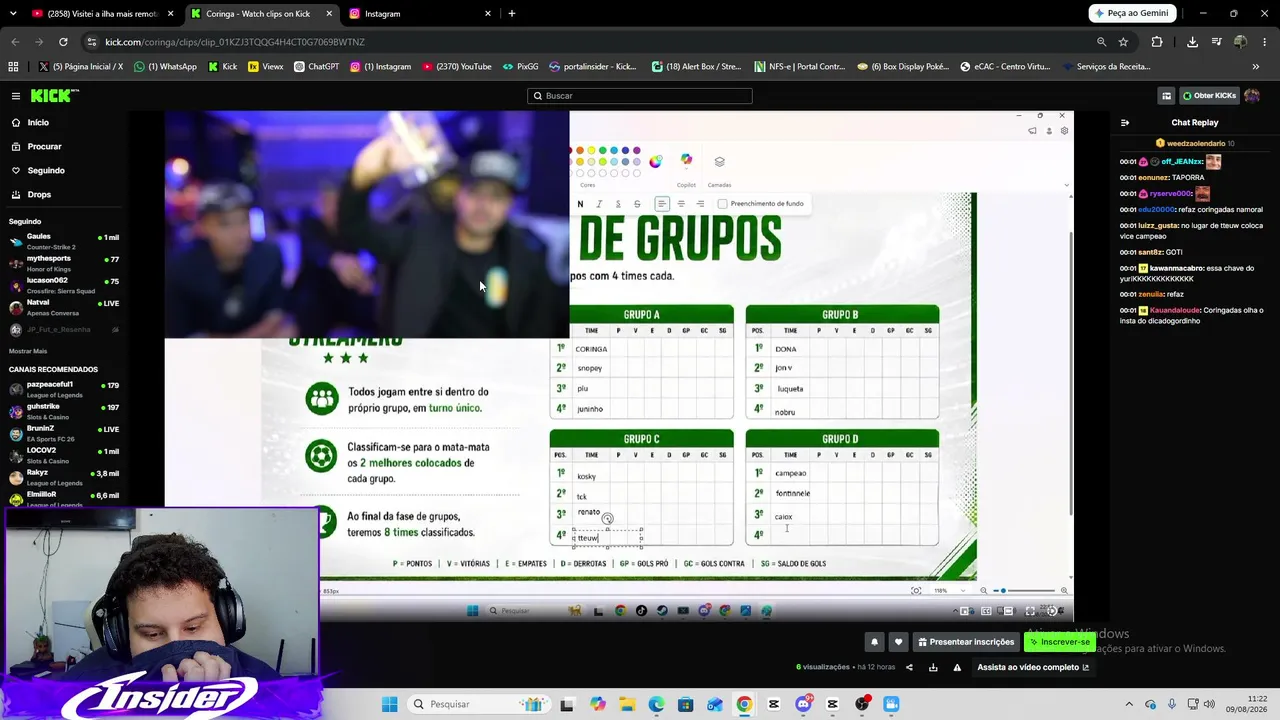Report the clip via the warning icon
The height and width of the screenshot is (720, 1280).
(x=957, y=667)
